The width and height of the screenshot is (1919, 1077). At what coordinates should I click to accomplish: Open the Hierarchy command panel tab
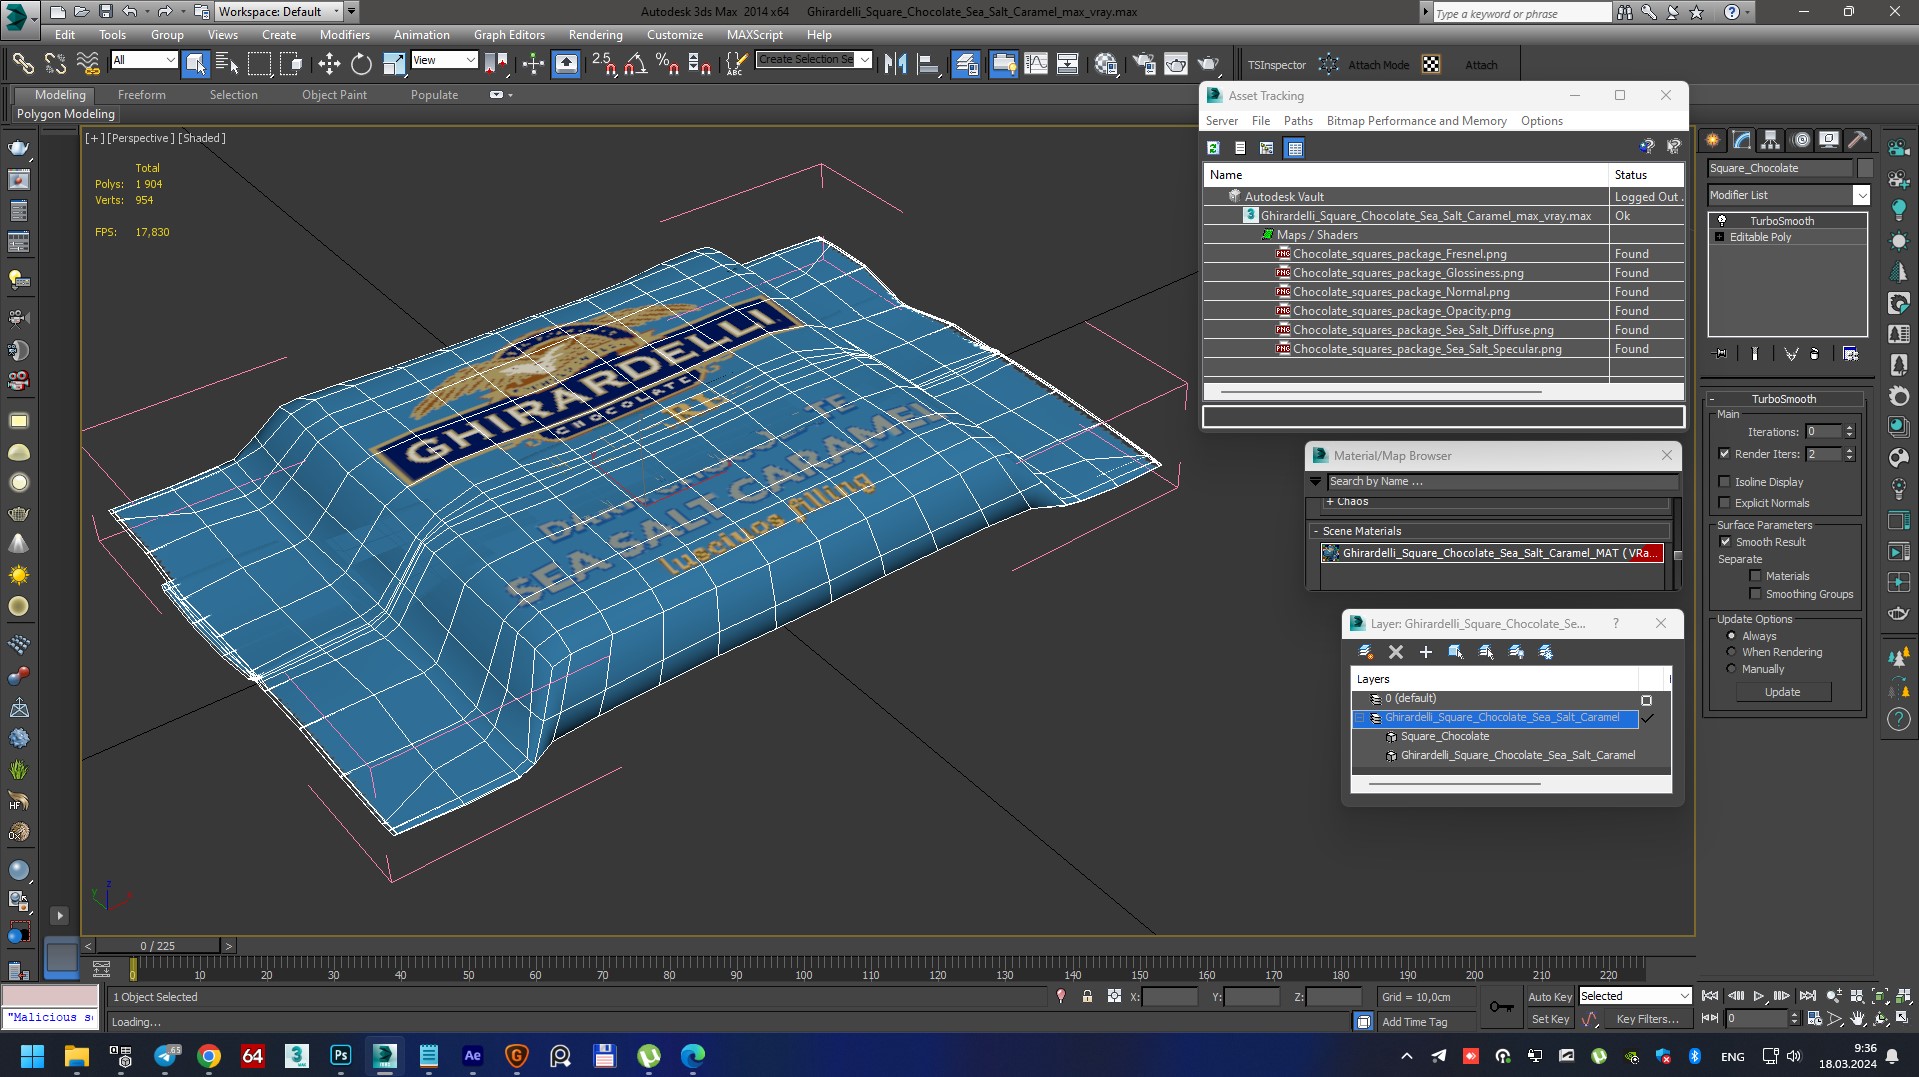click(1771, 140)
